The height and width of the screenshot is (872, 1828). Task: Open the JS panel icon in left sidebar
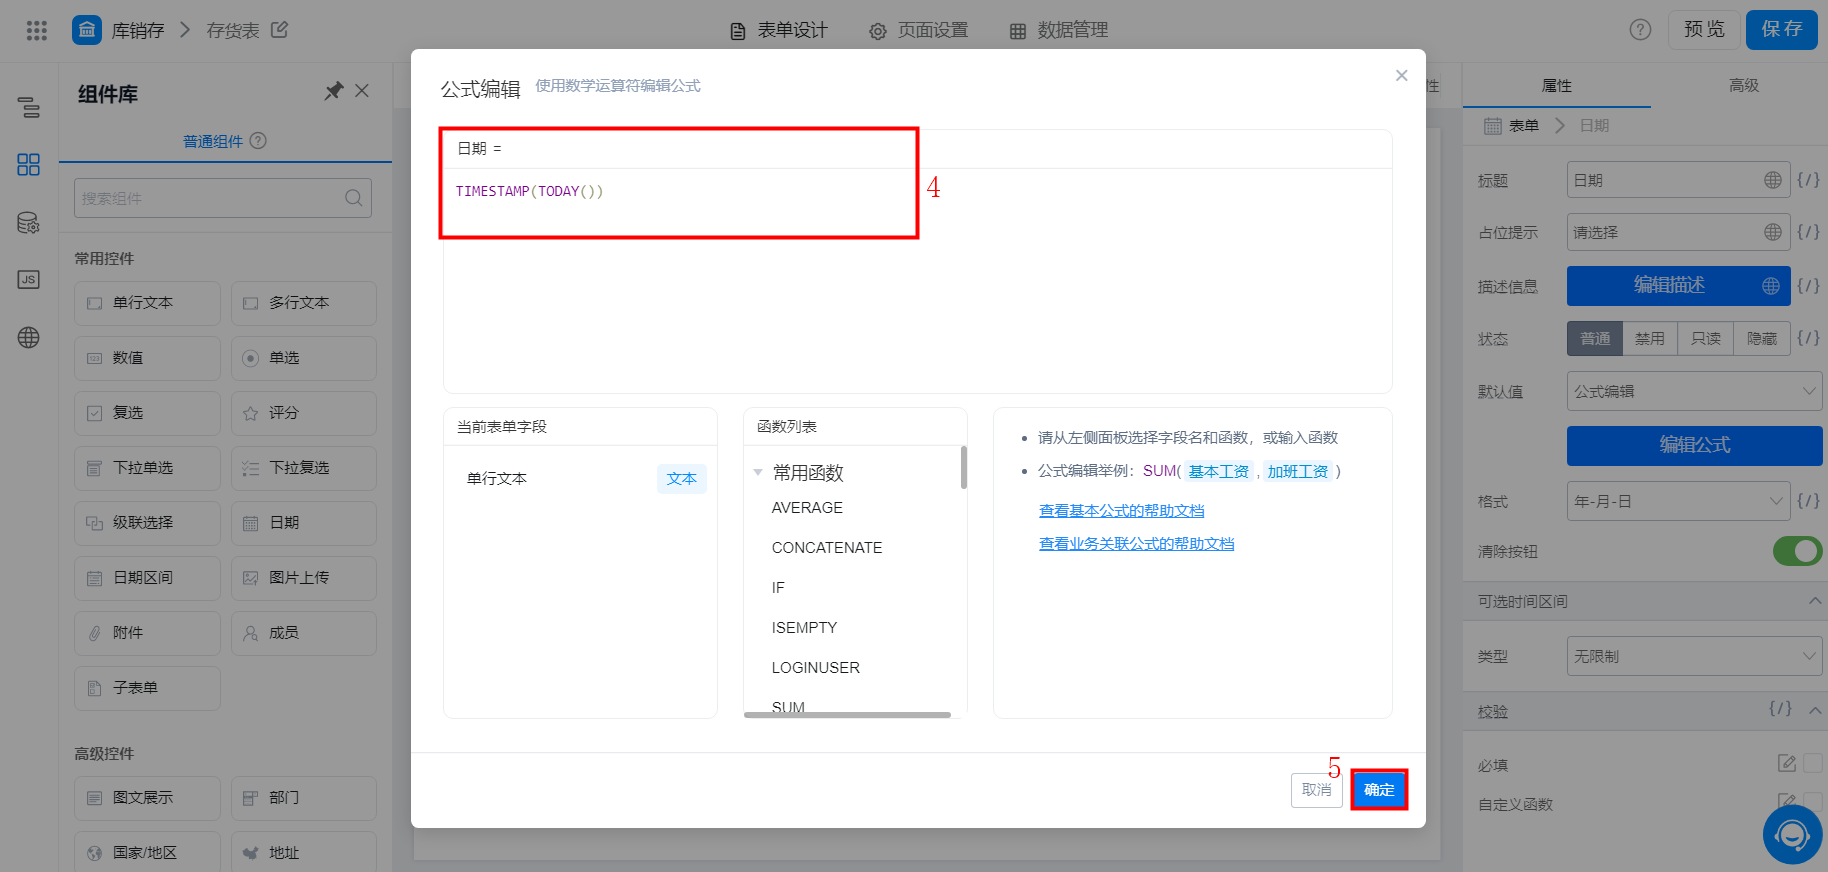click(29, 279)
